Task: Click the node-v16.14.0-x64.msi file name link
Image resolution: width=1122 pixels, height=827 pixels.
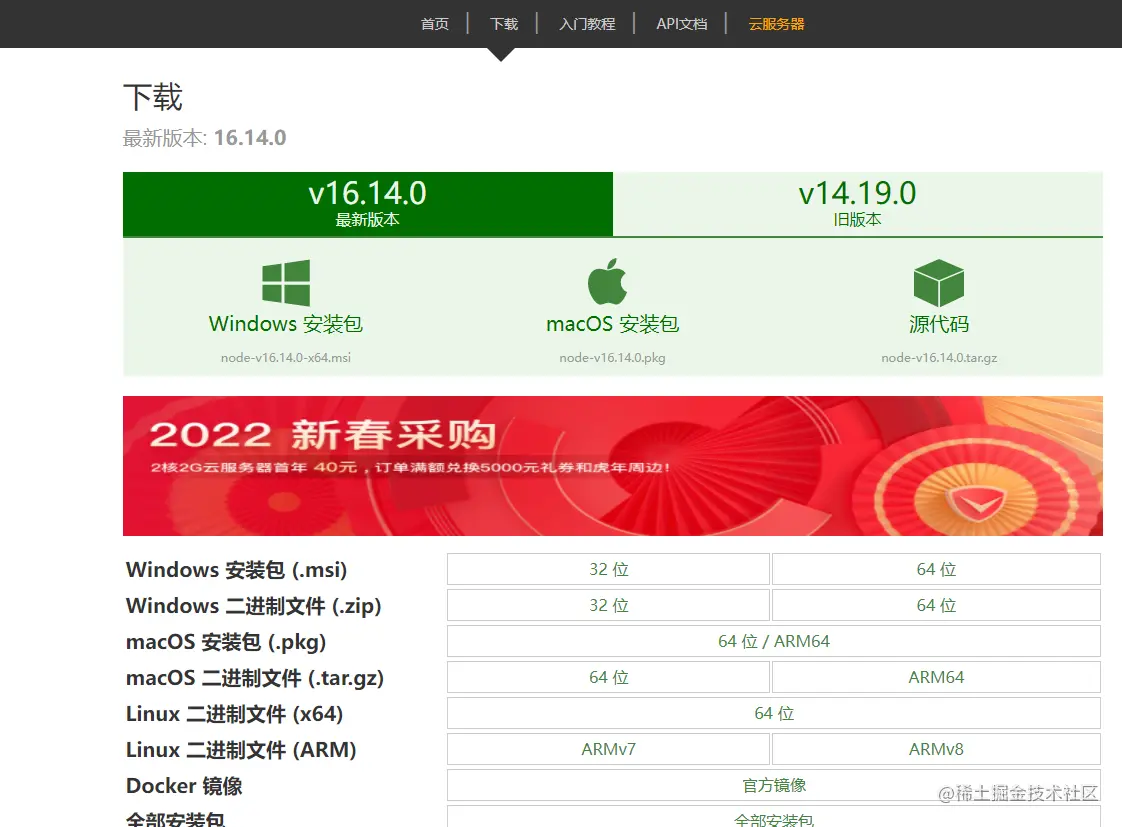Action: pos(286,358)
